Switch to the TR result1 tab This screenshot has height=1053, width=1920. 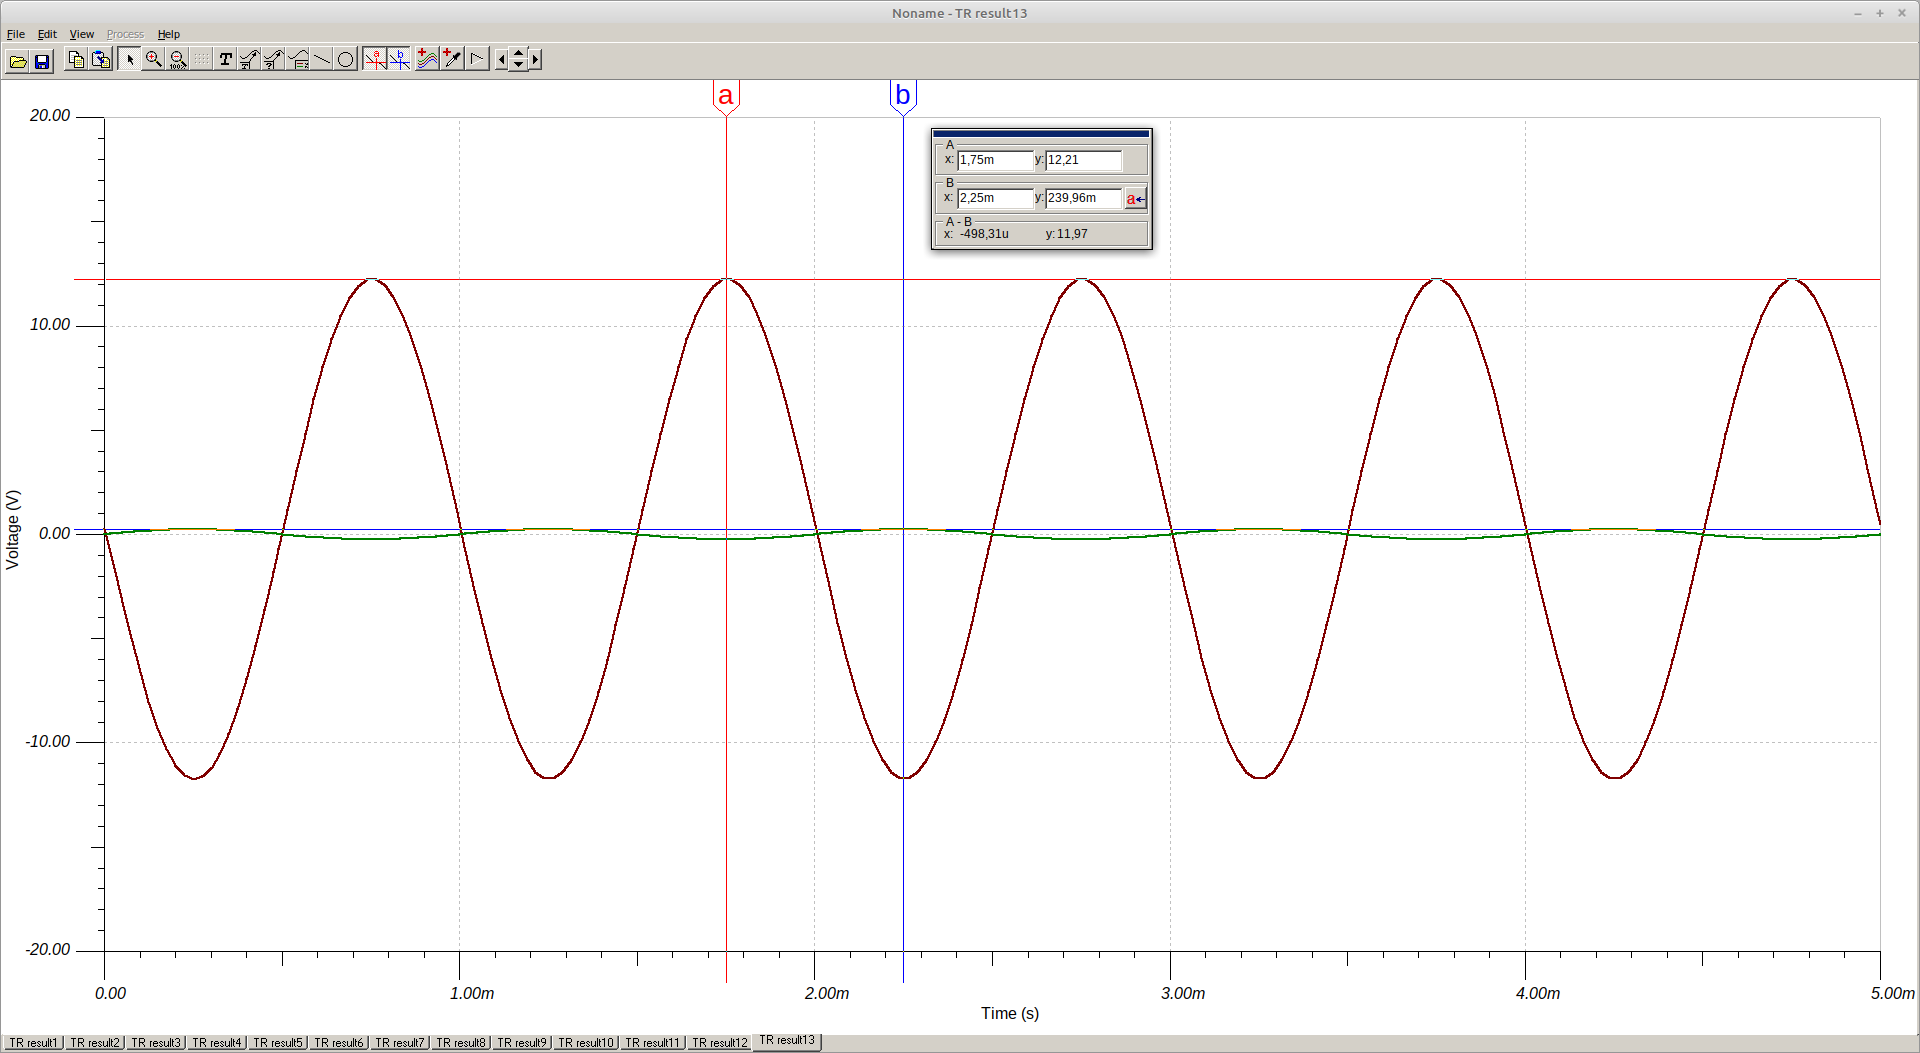point(34,1043)
